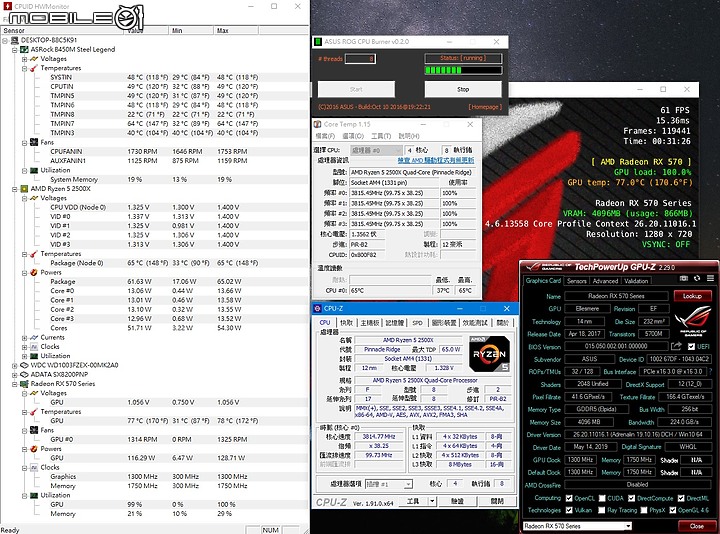Toggle the PhysX checkbox
Viewport: 720px width, 534px height.
pyautogui.click(x=644, y=510)
